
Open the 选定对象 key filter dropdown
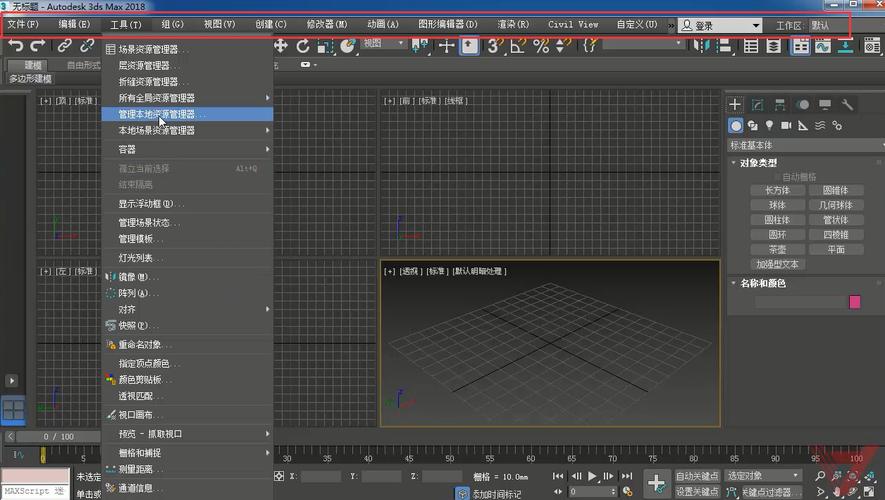(x=763, y=476)
